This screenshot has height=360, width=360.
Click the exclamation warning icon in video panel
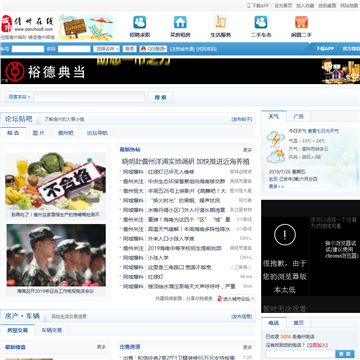[x=285, y=235]
